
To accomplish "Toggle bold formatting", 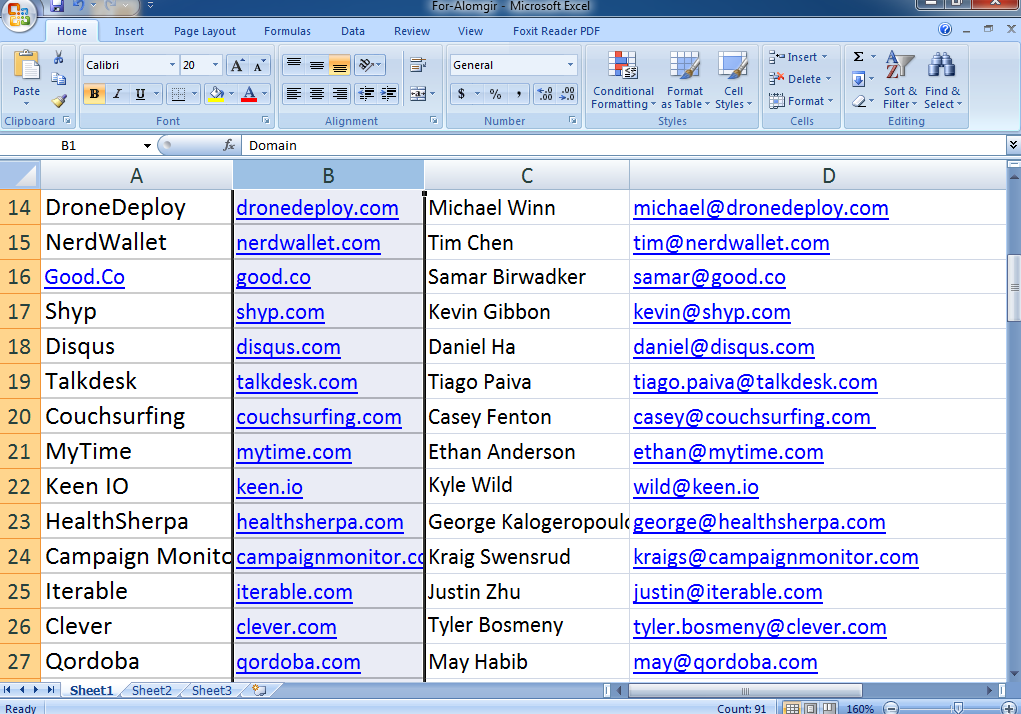I will tap(92, 92).
